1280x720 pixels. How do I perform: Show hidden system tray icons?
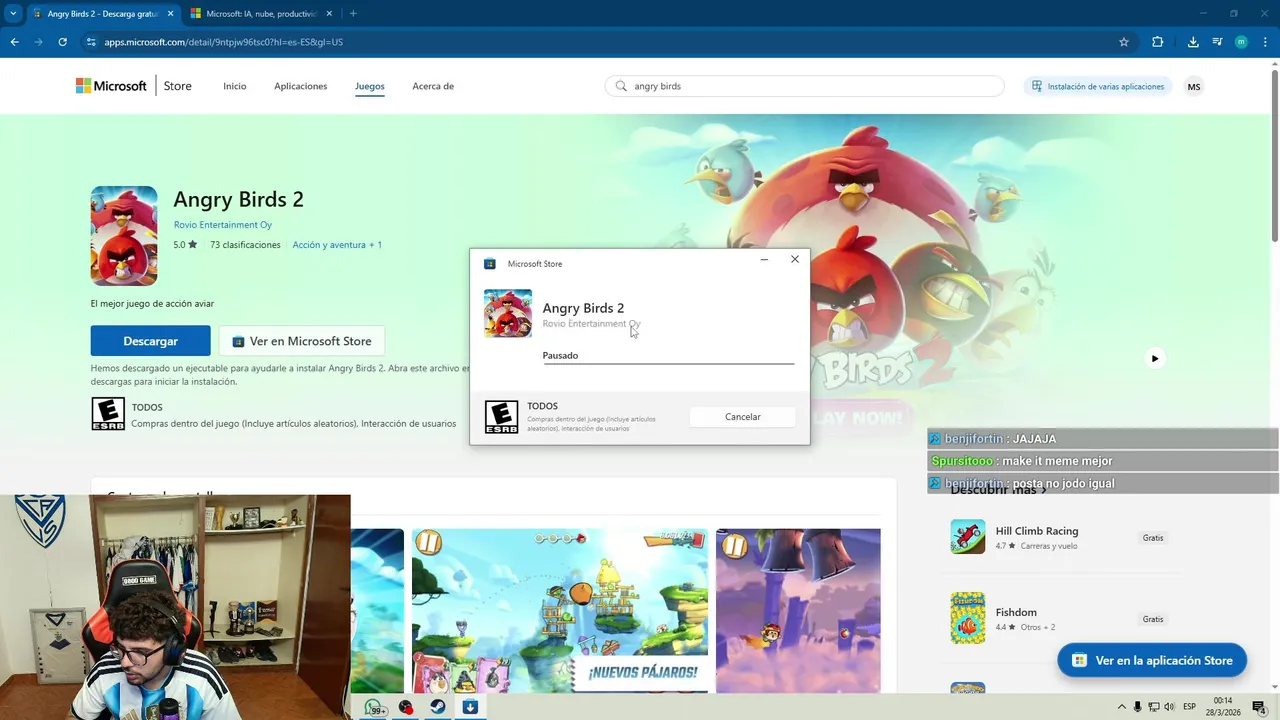tap(1121, 707)
